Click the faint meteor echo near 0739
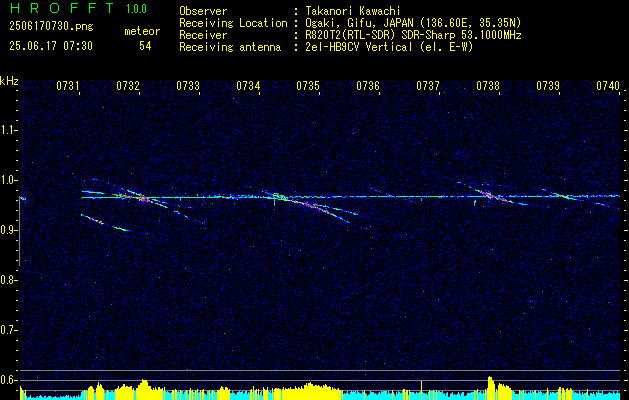 point(564,195)
